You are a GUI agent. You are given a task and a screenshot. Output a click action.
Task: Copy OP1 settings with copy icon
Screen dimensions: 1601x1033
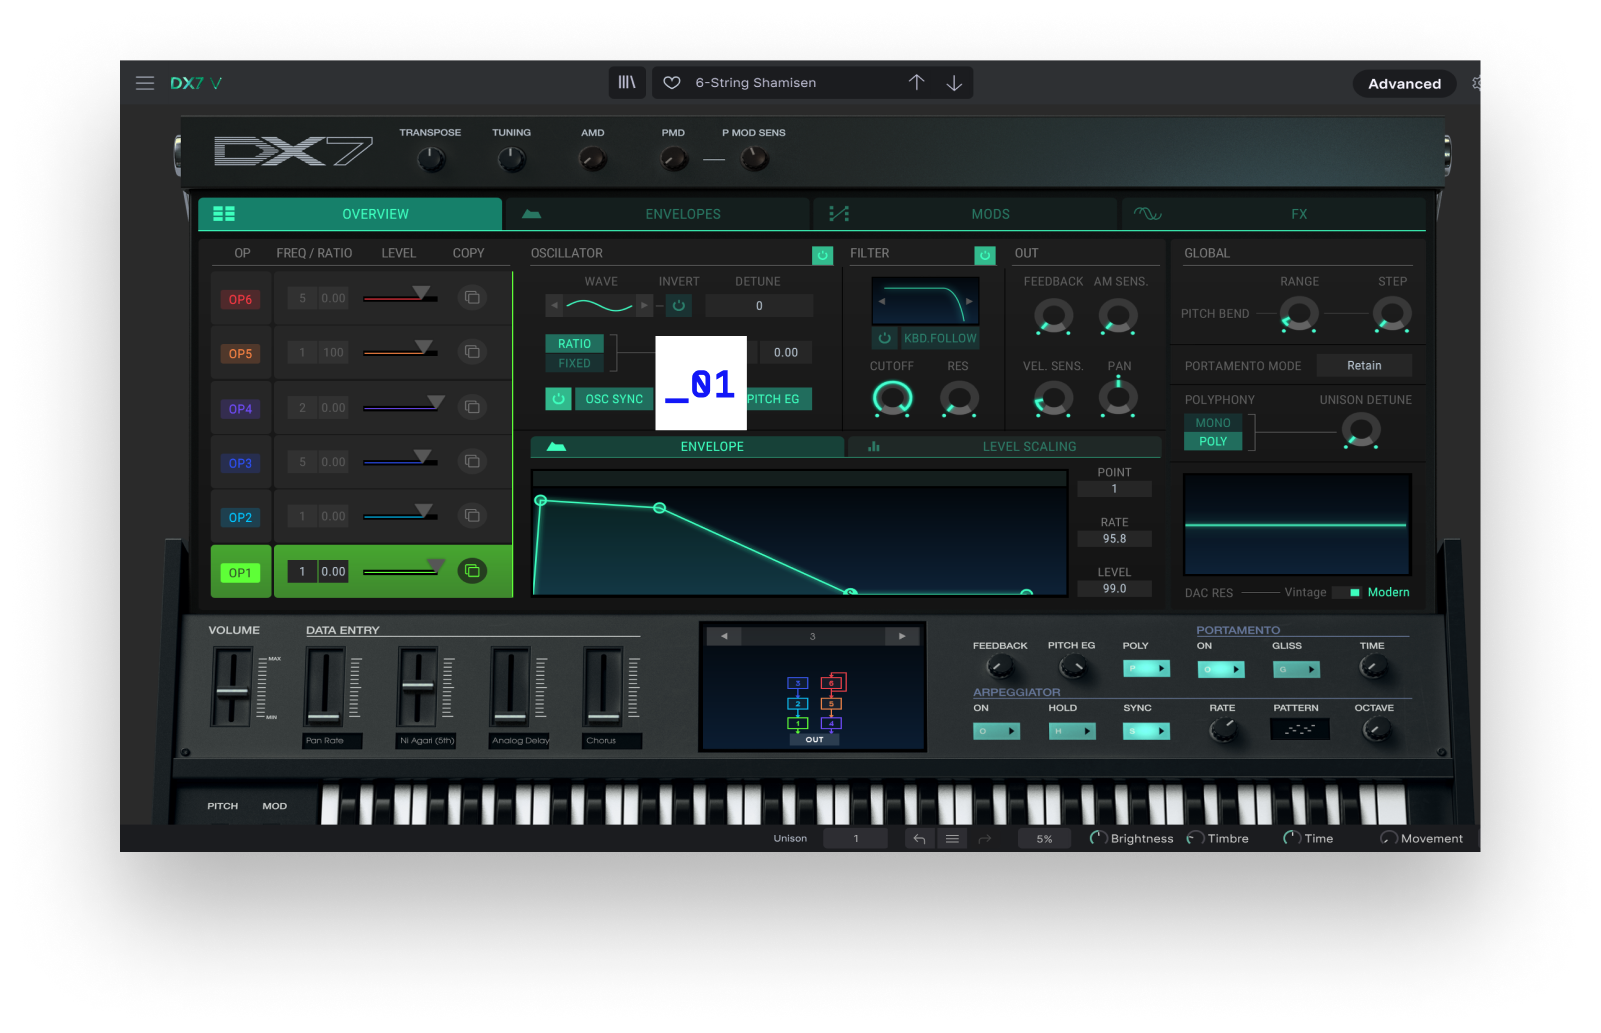pos(472,571)
